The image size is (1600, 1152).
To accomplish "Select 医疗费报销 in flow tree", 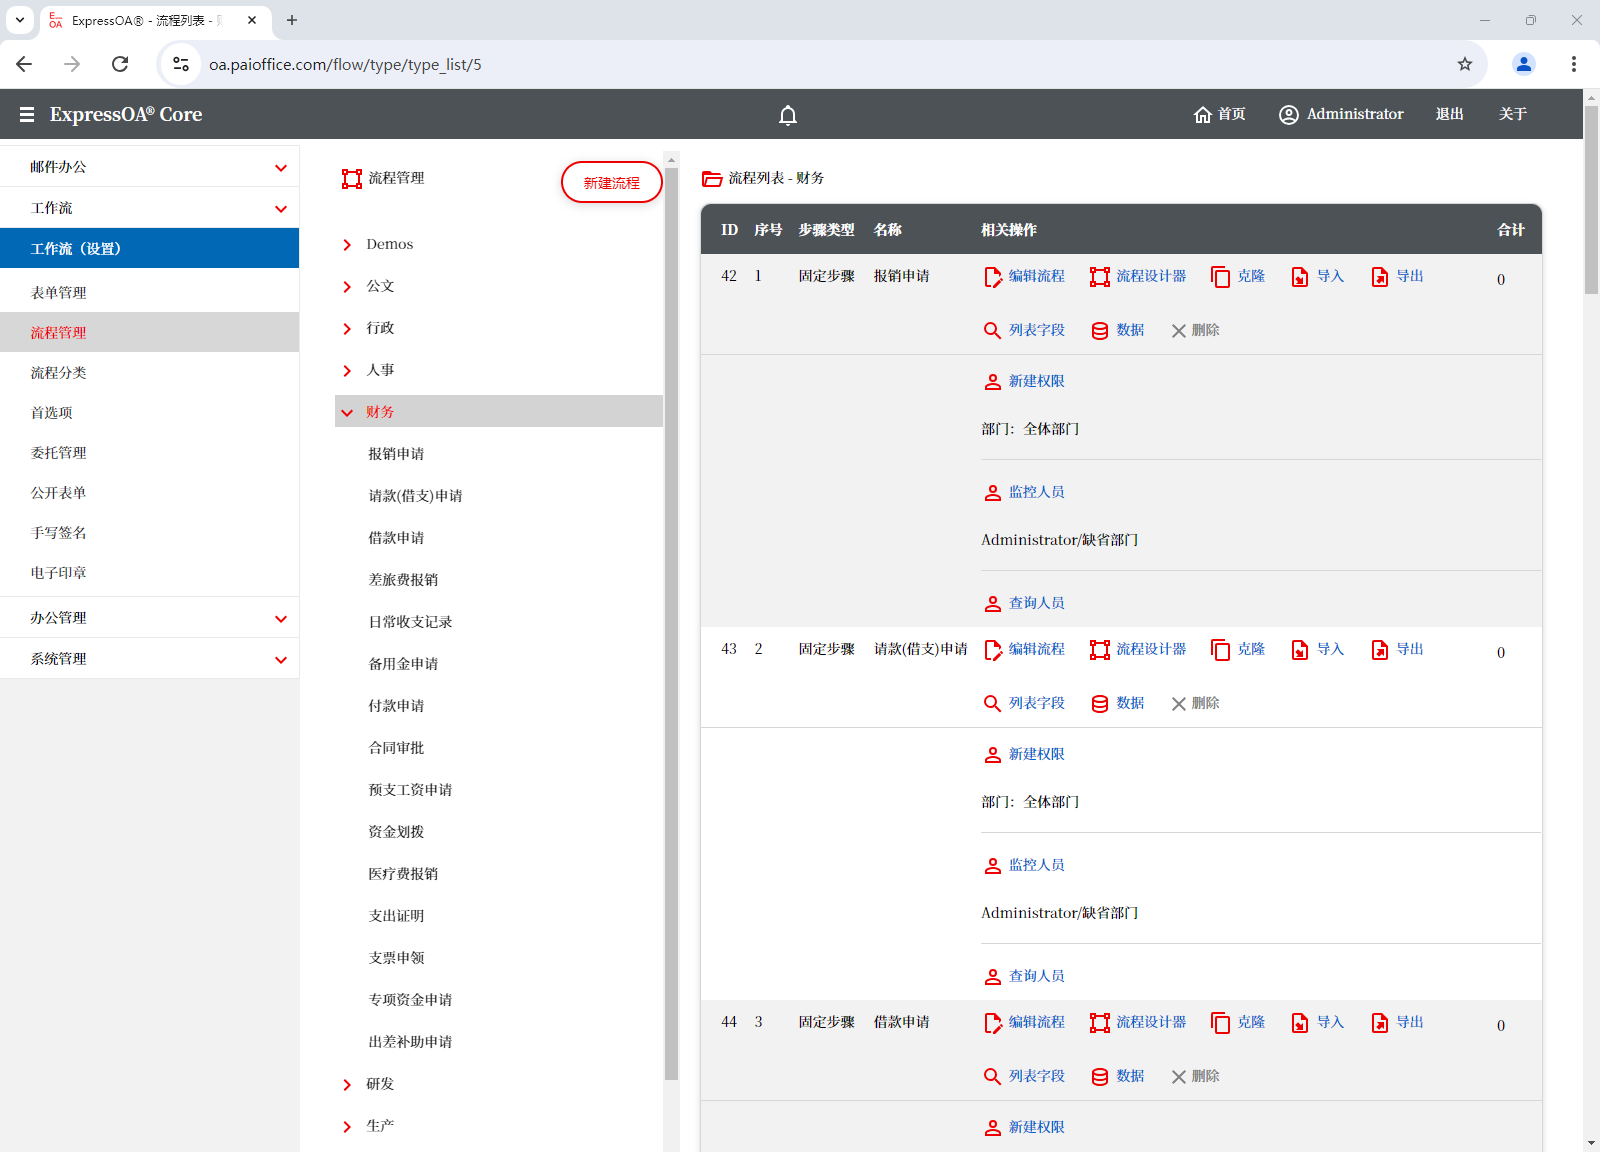I will click(403, 874).
